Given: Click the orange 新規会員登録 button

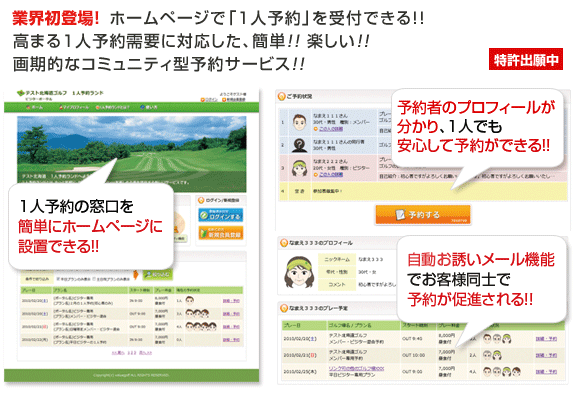Looking at the screenshot, I should click(221, 233).
